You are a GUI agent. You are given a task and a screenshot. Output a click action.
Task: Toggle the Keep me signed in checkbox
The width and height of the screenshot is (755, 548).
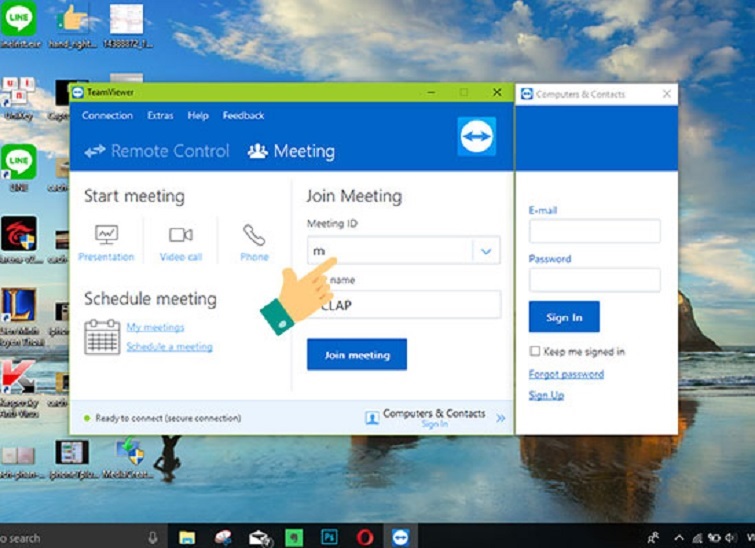534,351
